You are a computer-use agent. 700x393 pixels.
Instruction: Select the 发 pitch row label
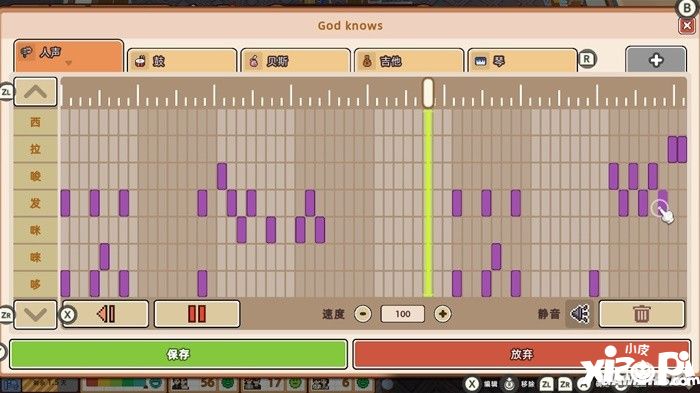tap(35, 203)
